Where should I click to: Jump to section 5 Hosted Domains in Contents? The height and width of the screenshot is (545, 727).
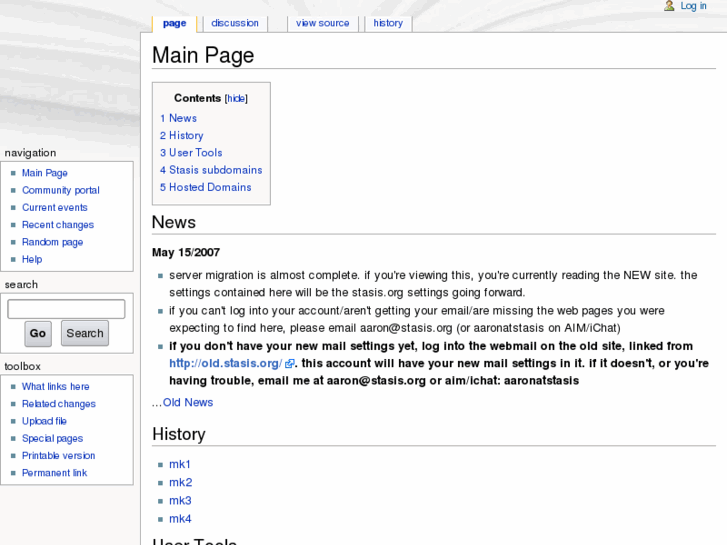(x=205, y=187)
